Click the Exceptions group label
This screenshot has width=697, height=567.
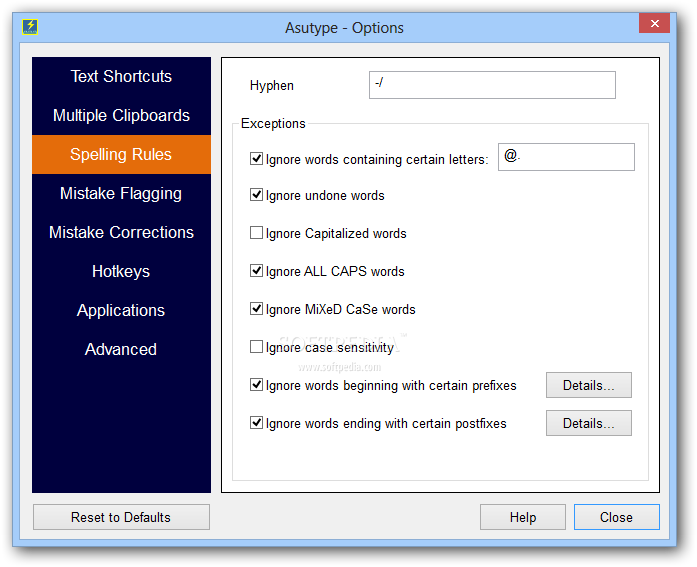tap(273, 124)
